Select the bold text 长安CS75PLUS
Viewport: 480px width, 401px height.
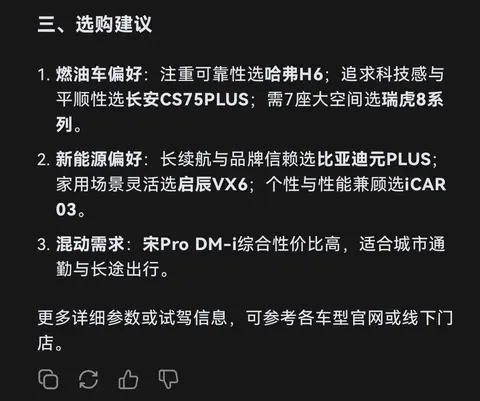tap(187, 99)
